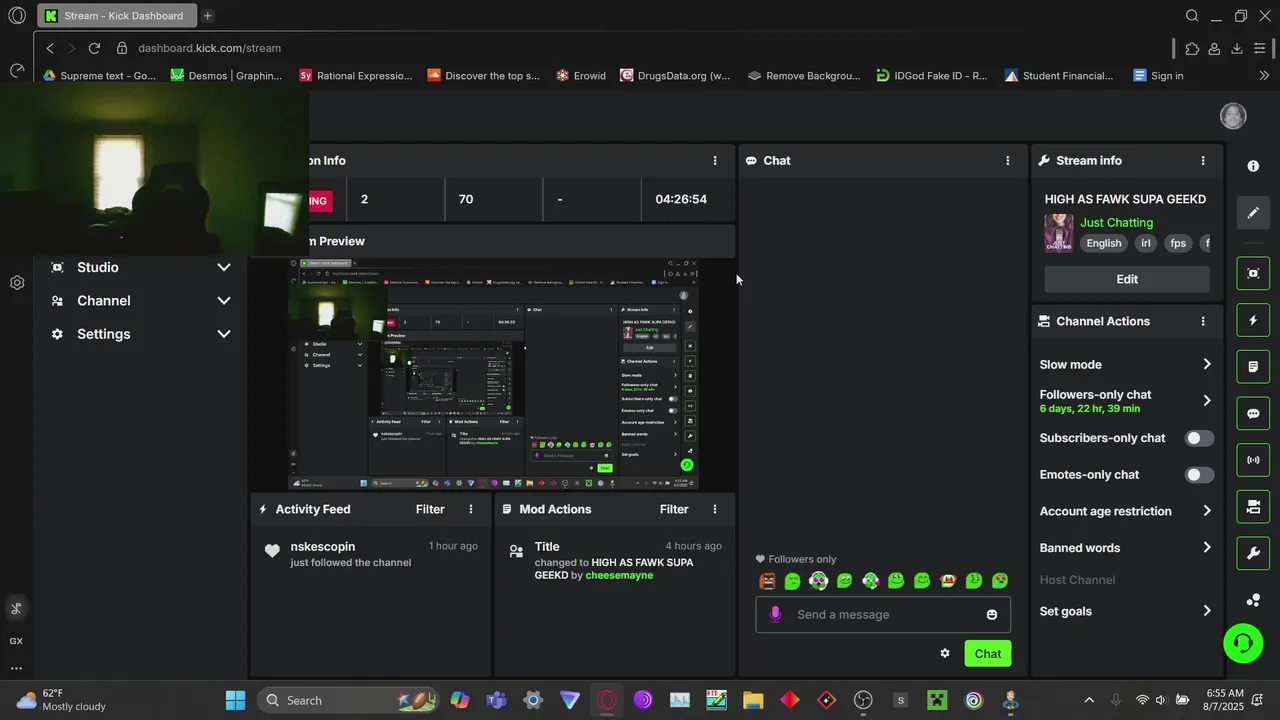Open the Erowid bookmark

click(581, 75)
